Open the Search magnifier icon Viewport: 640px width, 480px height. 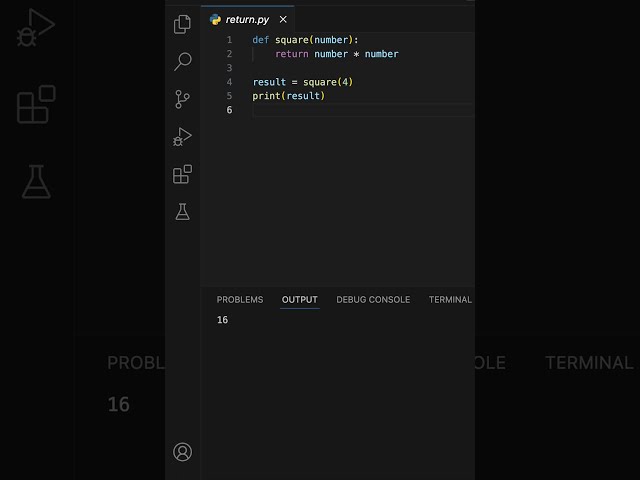pos(182,62)
